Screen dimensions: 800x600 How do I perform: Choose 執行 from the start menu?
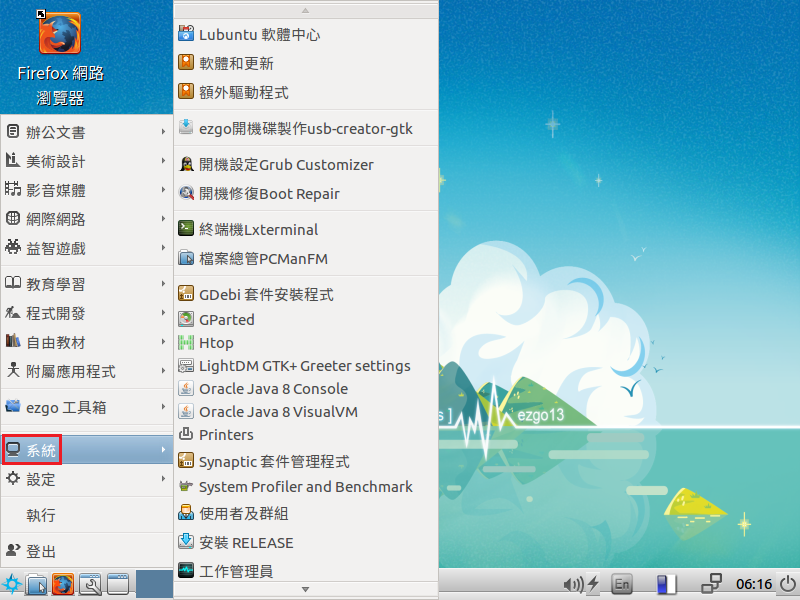pyautogui.click(x=87, y=515)
